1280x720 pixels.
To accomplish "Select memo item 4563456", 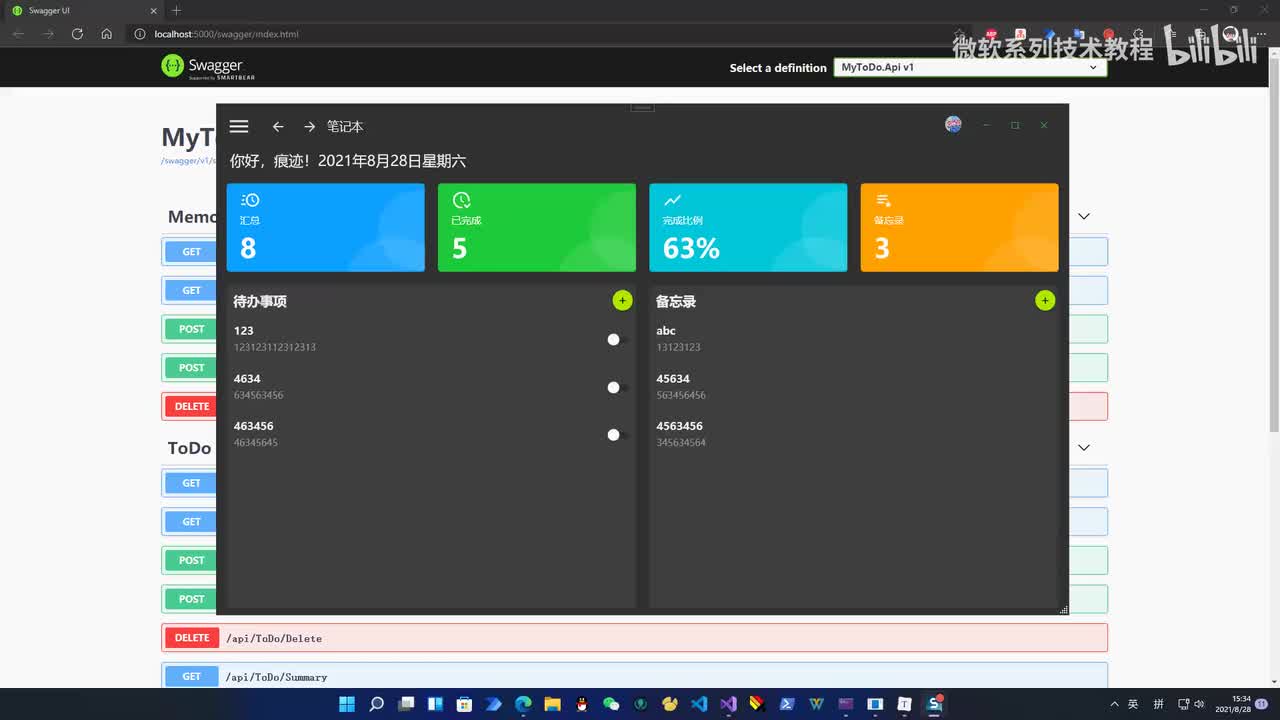I will 853,434.
